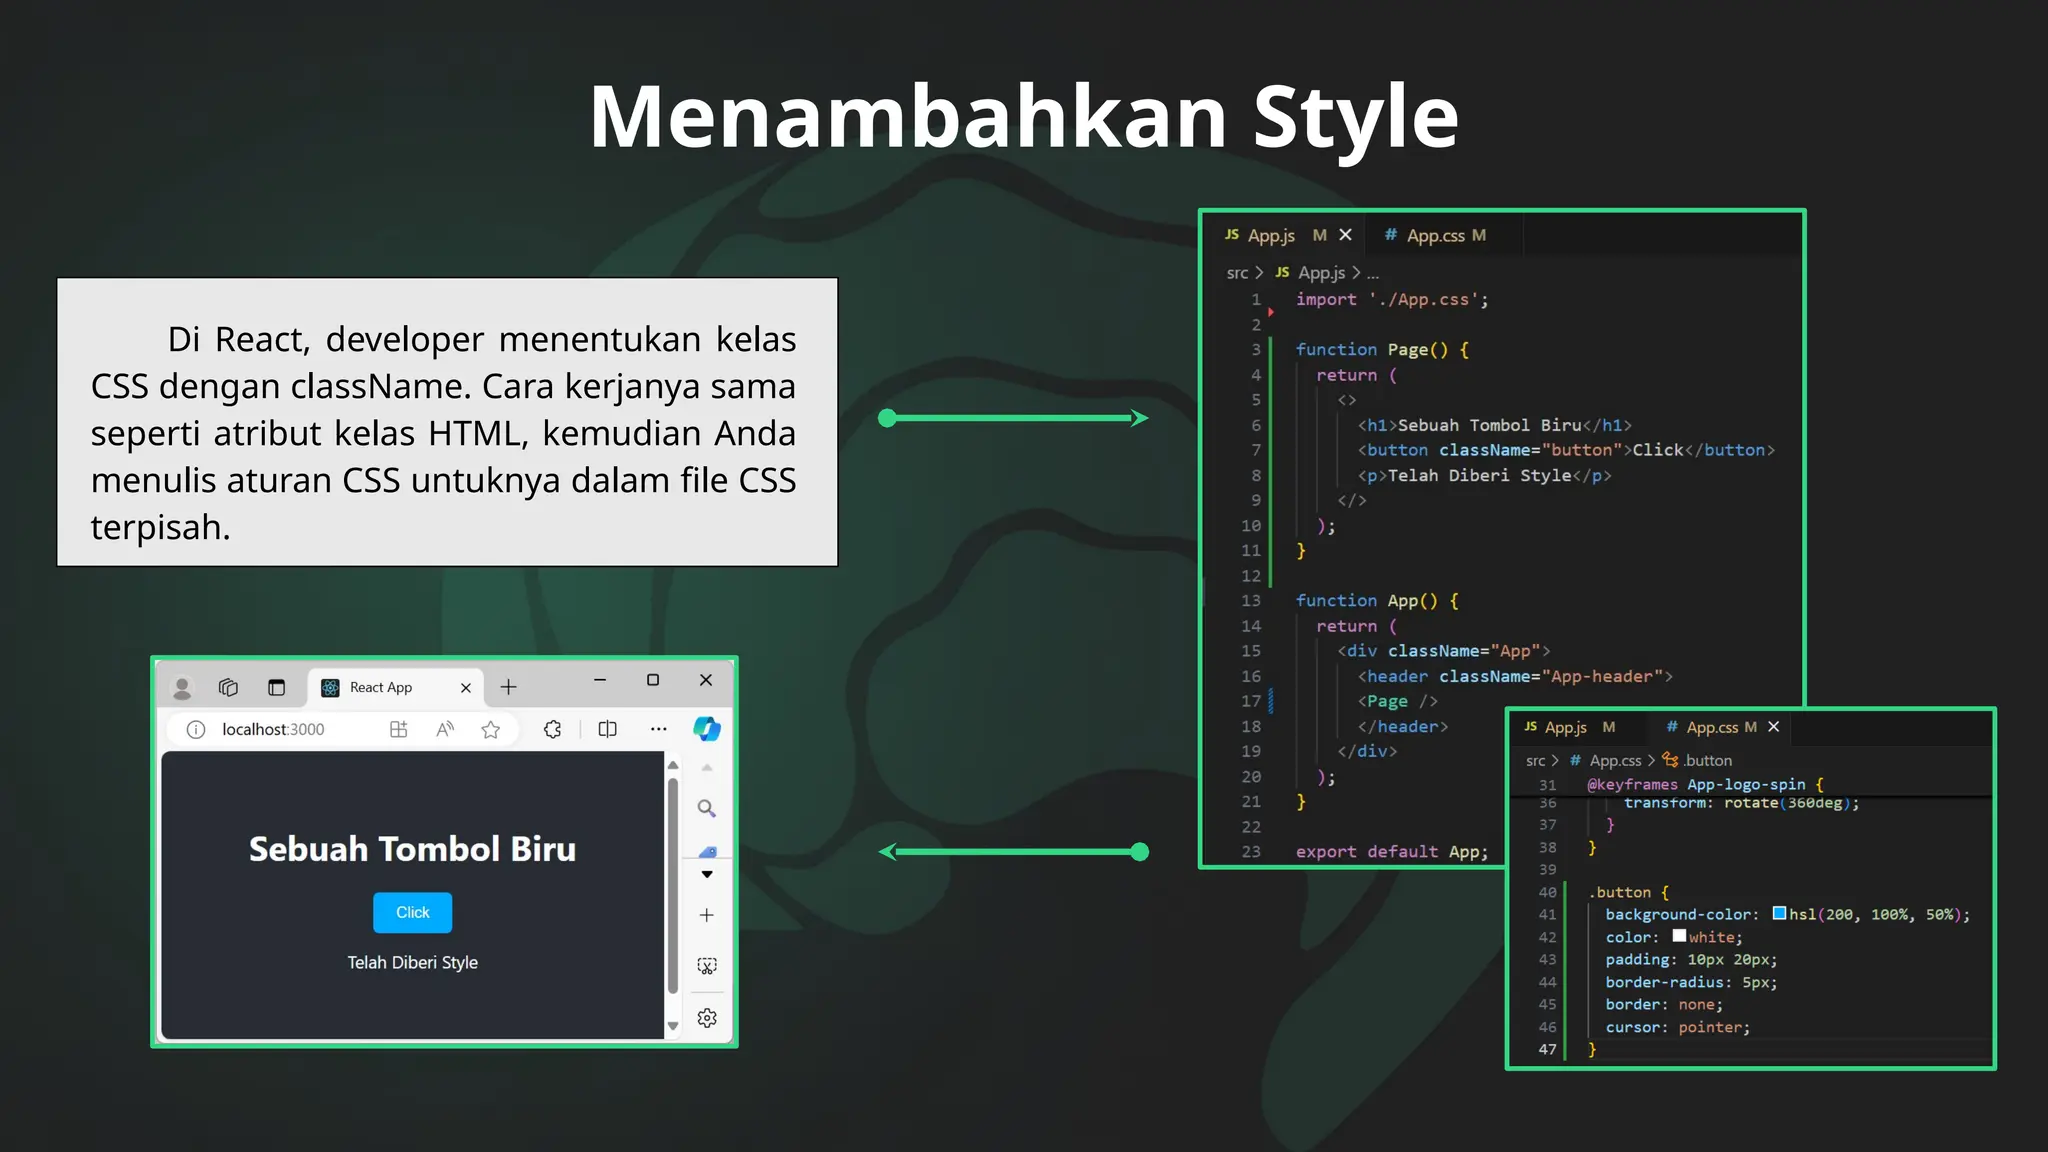
Task: Click the .button breadcrumb in App.css
Action: coord(1707,761)
